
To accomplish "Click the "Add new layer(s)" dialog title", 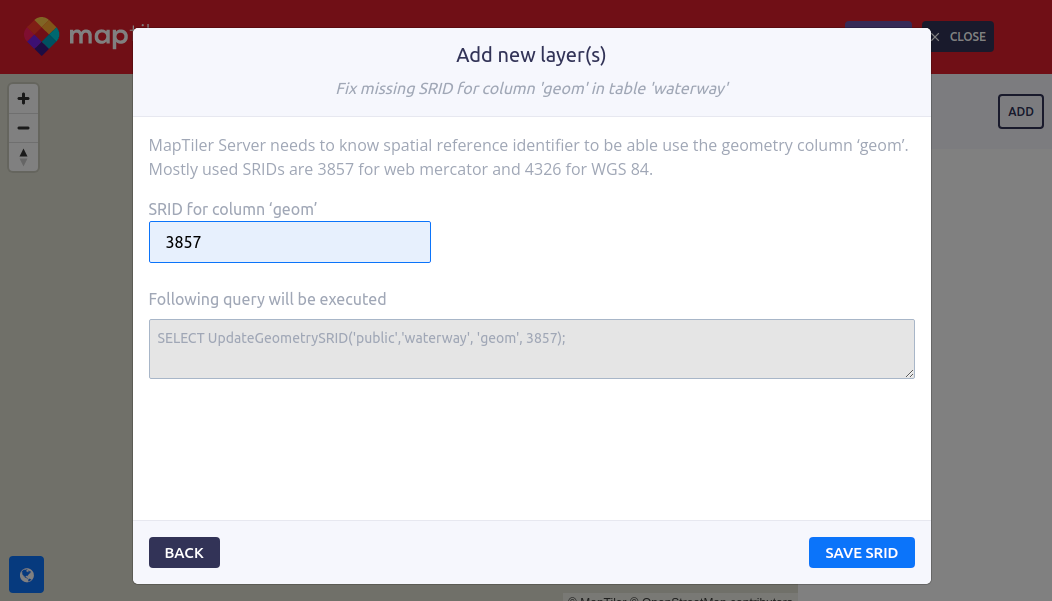I will point(531,55).
